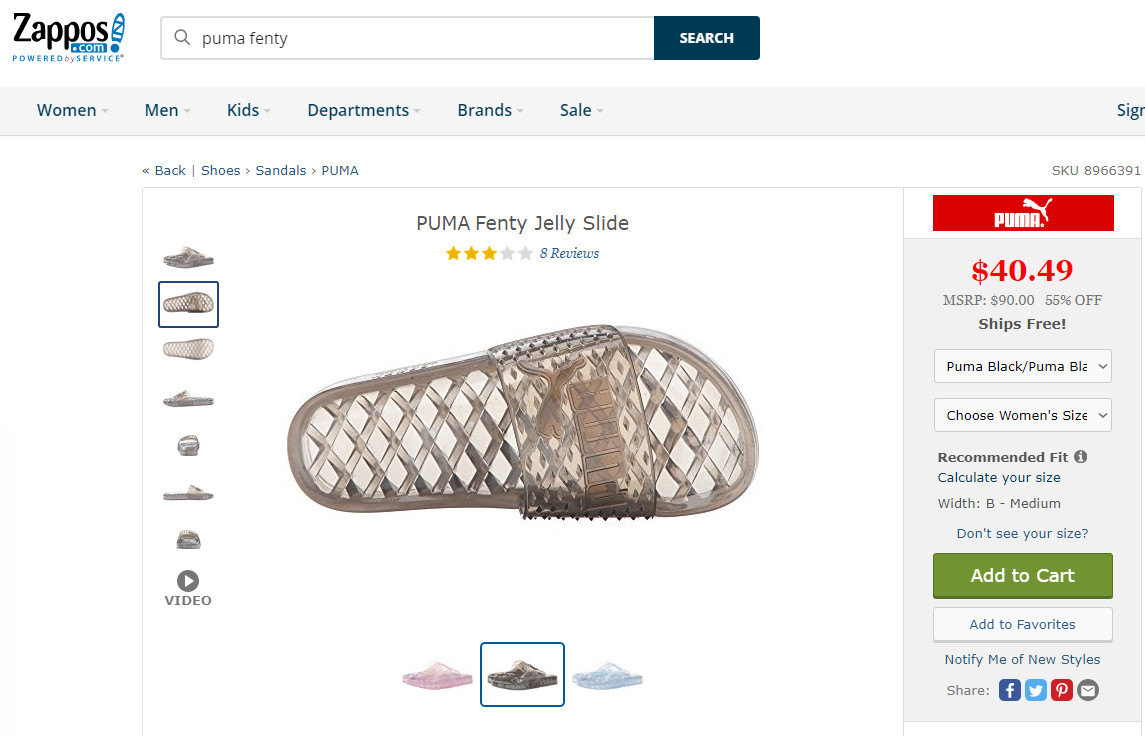
Task: Open the 8 Reviews link
Action: (569, 254)
